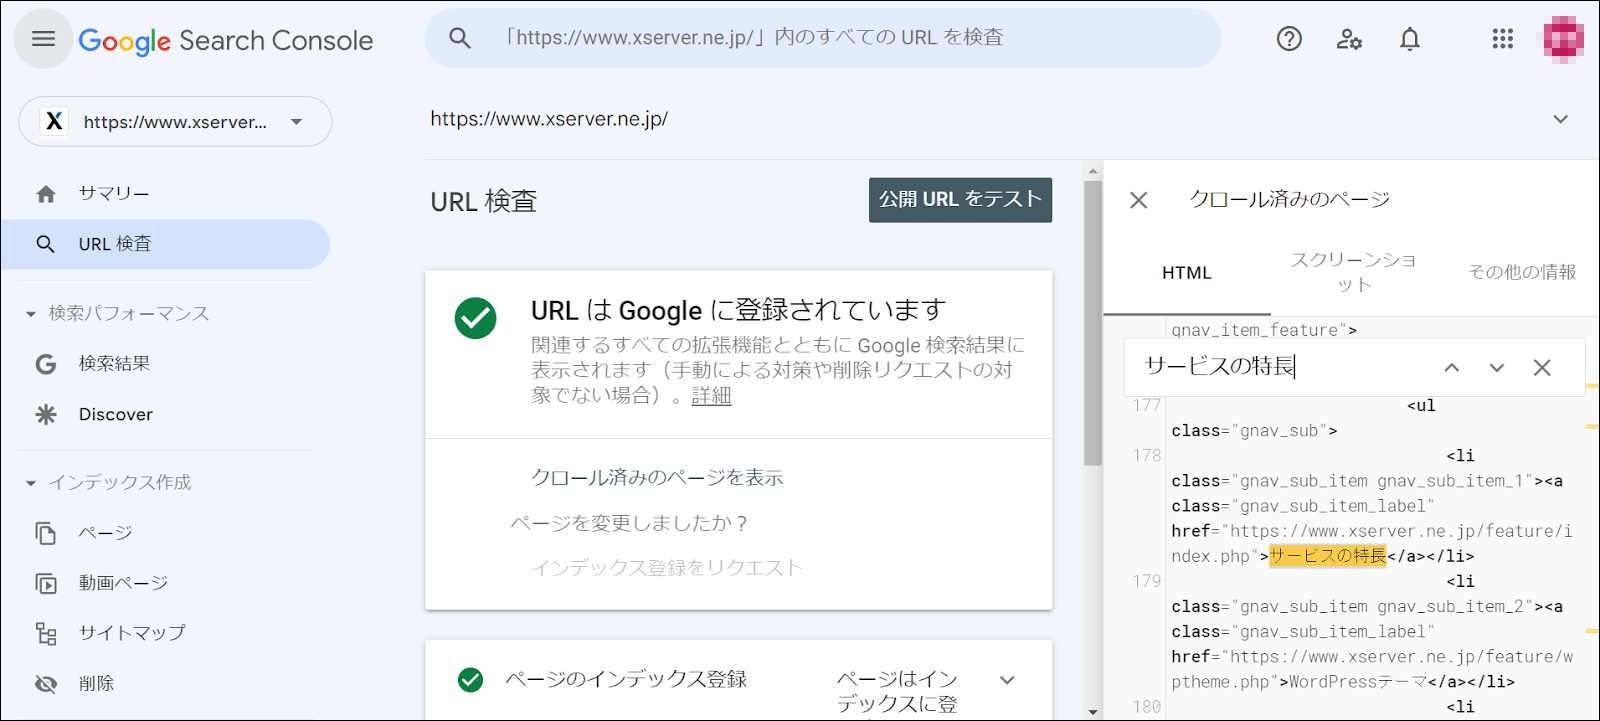1600x721 pixels.
Task: Click line number 179 in HTML
Action: pyautogui.click(x=1147, y=582)
